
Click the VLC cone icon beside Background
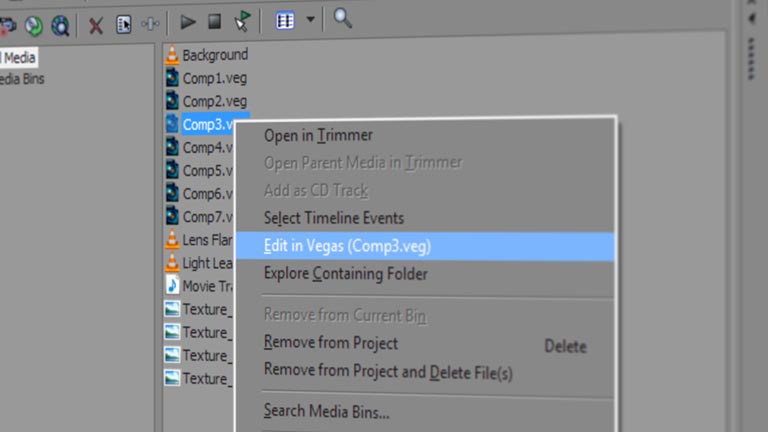pyautogui.click(x=172, y=55)
